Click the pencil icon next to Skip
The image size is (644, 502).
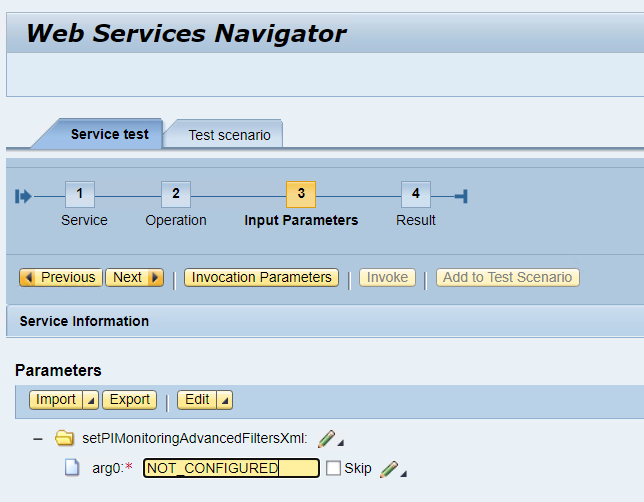click(x=389, y=469)
